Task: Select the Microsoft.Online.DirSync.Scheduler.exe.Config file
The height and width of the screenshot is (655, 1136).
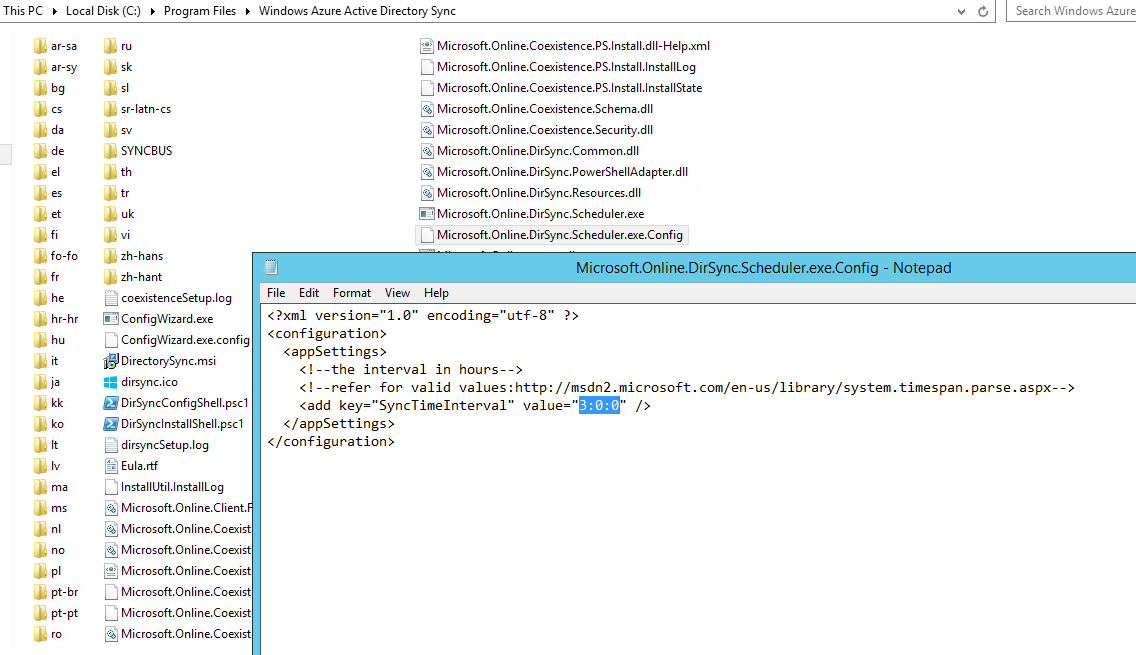Action: (559, 235)
